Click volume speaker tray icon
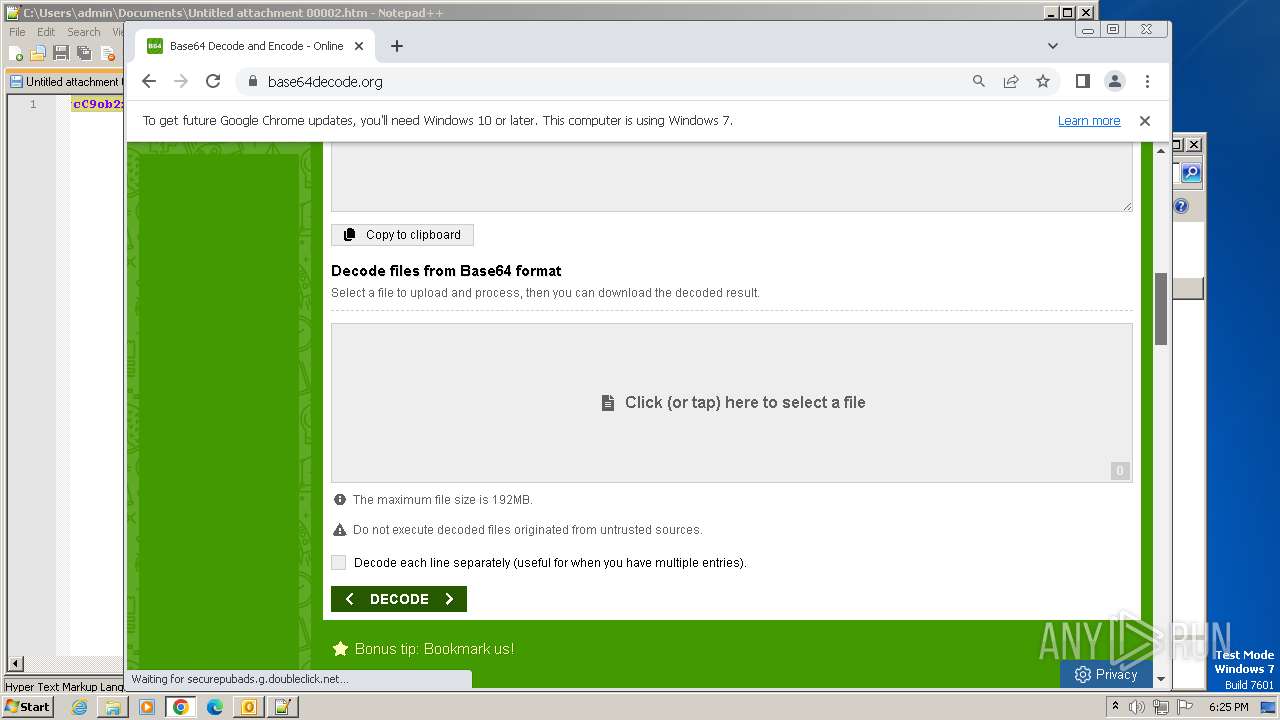 [1137, 707]
